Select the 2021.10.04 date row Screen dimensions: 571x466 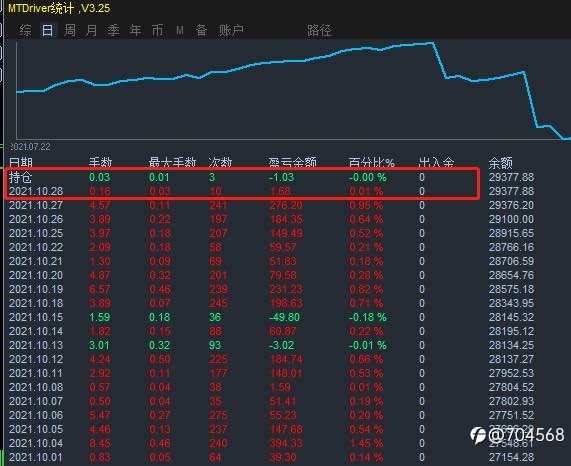tap(36, 443)
